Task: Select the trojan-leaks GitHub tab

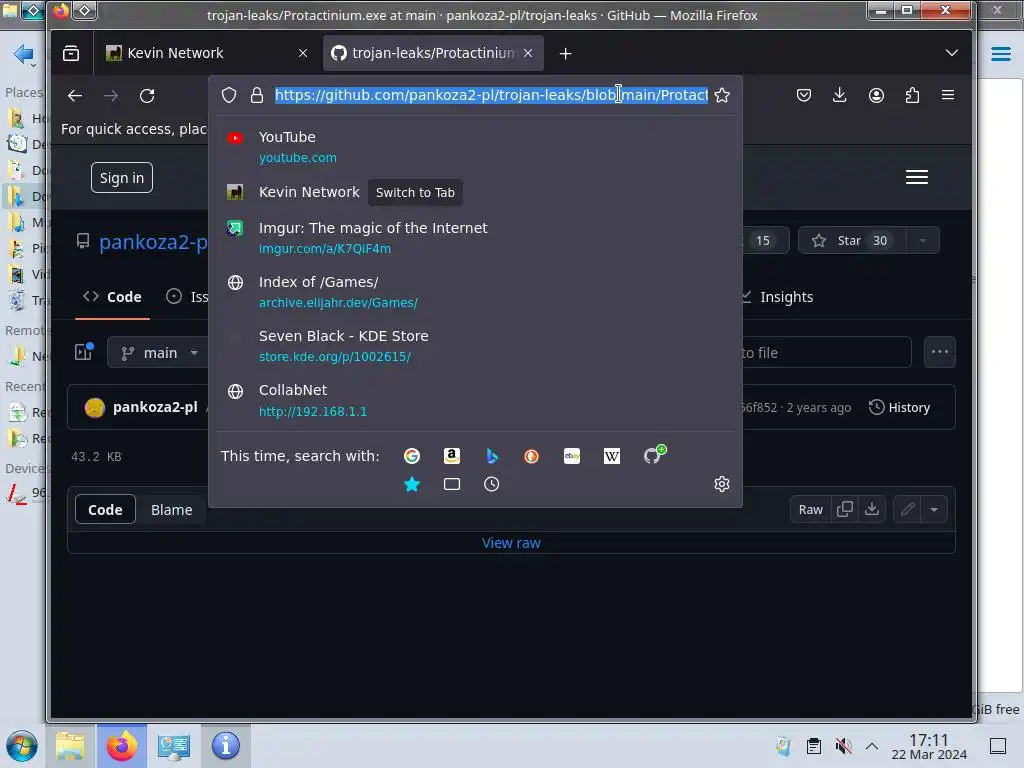Action: [433, 53]
